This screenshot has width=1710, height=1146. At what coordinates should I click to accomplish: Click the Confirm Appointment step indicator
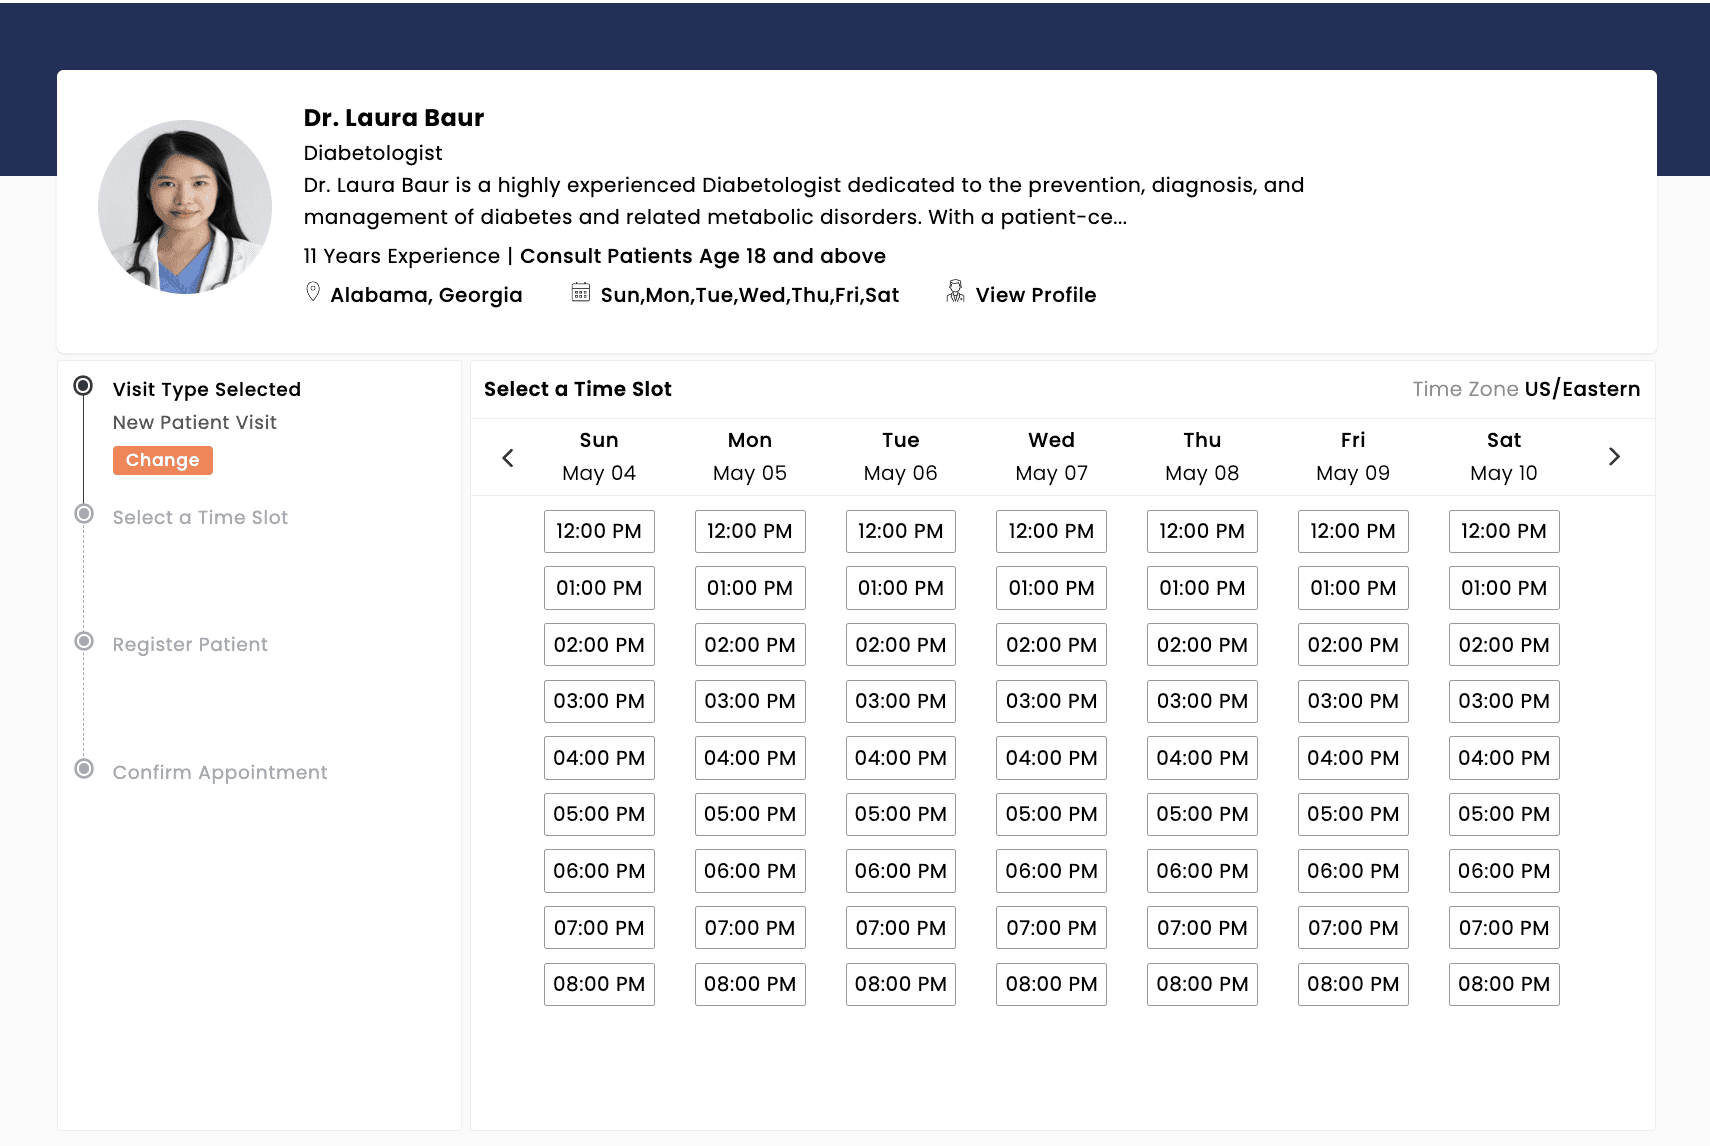[x=84, y=771]
